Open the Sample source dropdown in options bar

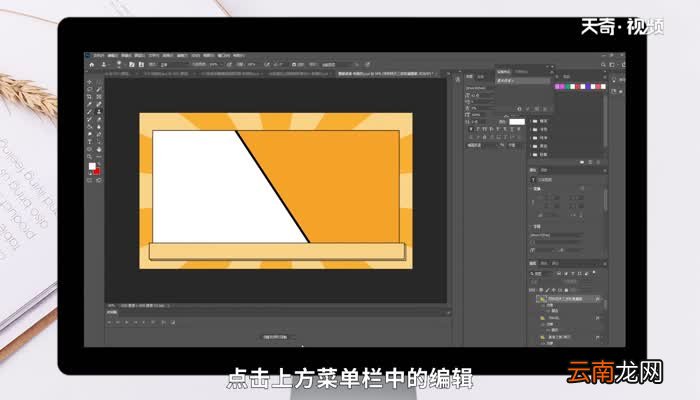pyautogui.click(x=340, y=65)
